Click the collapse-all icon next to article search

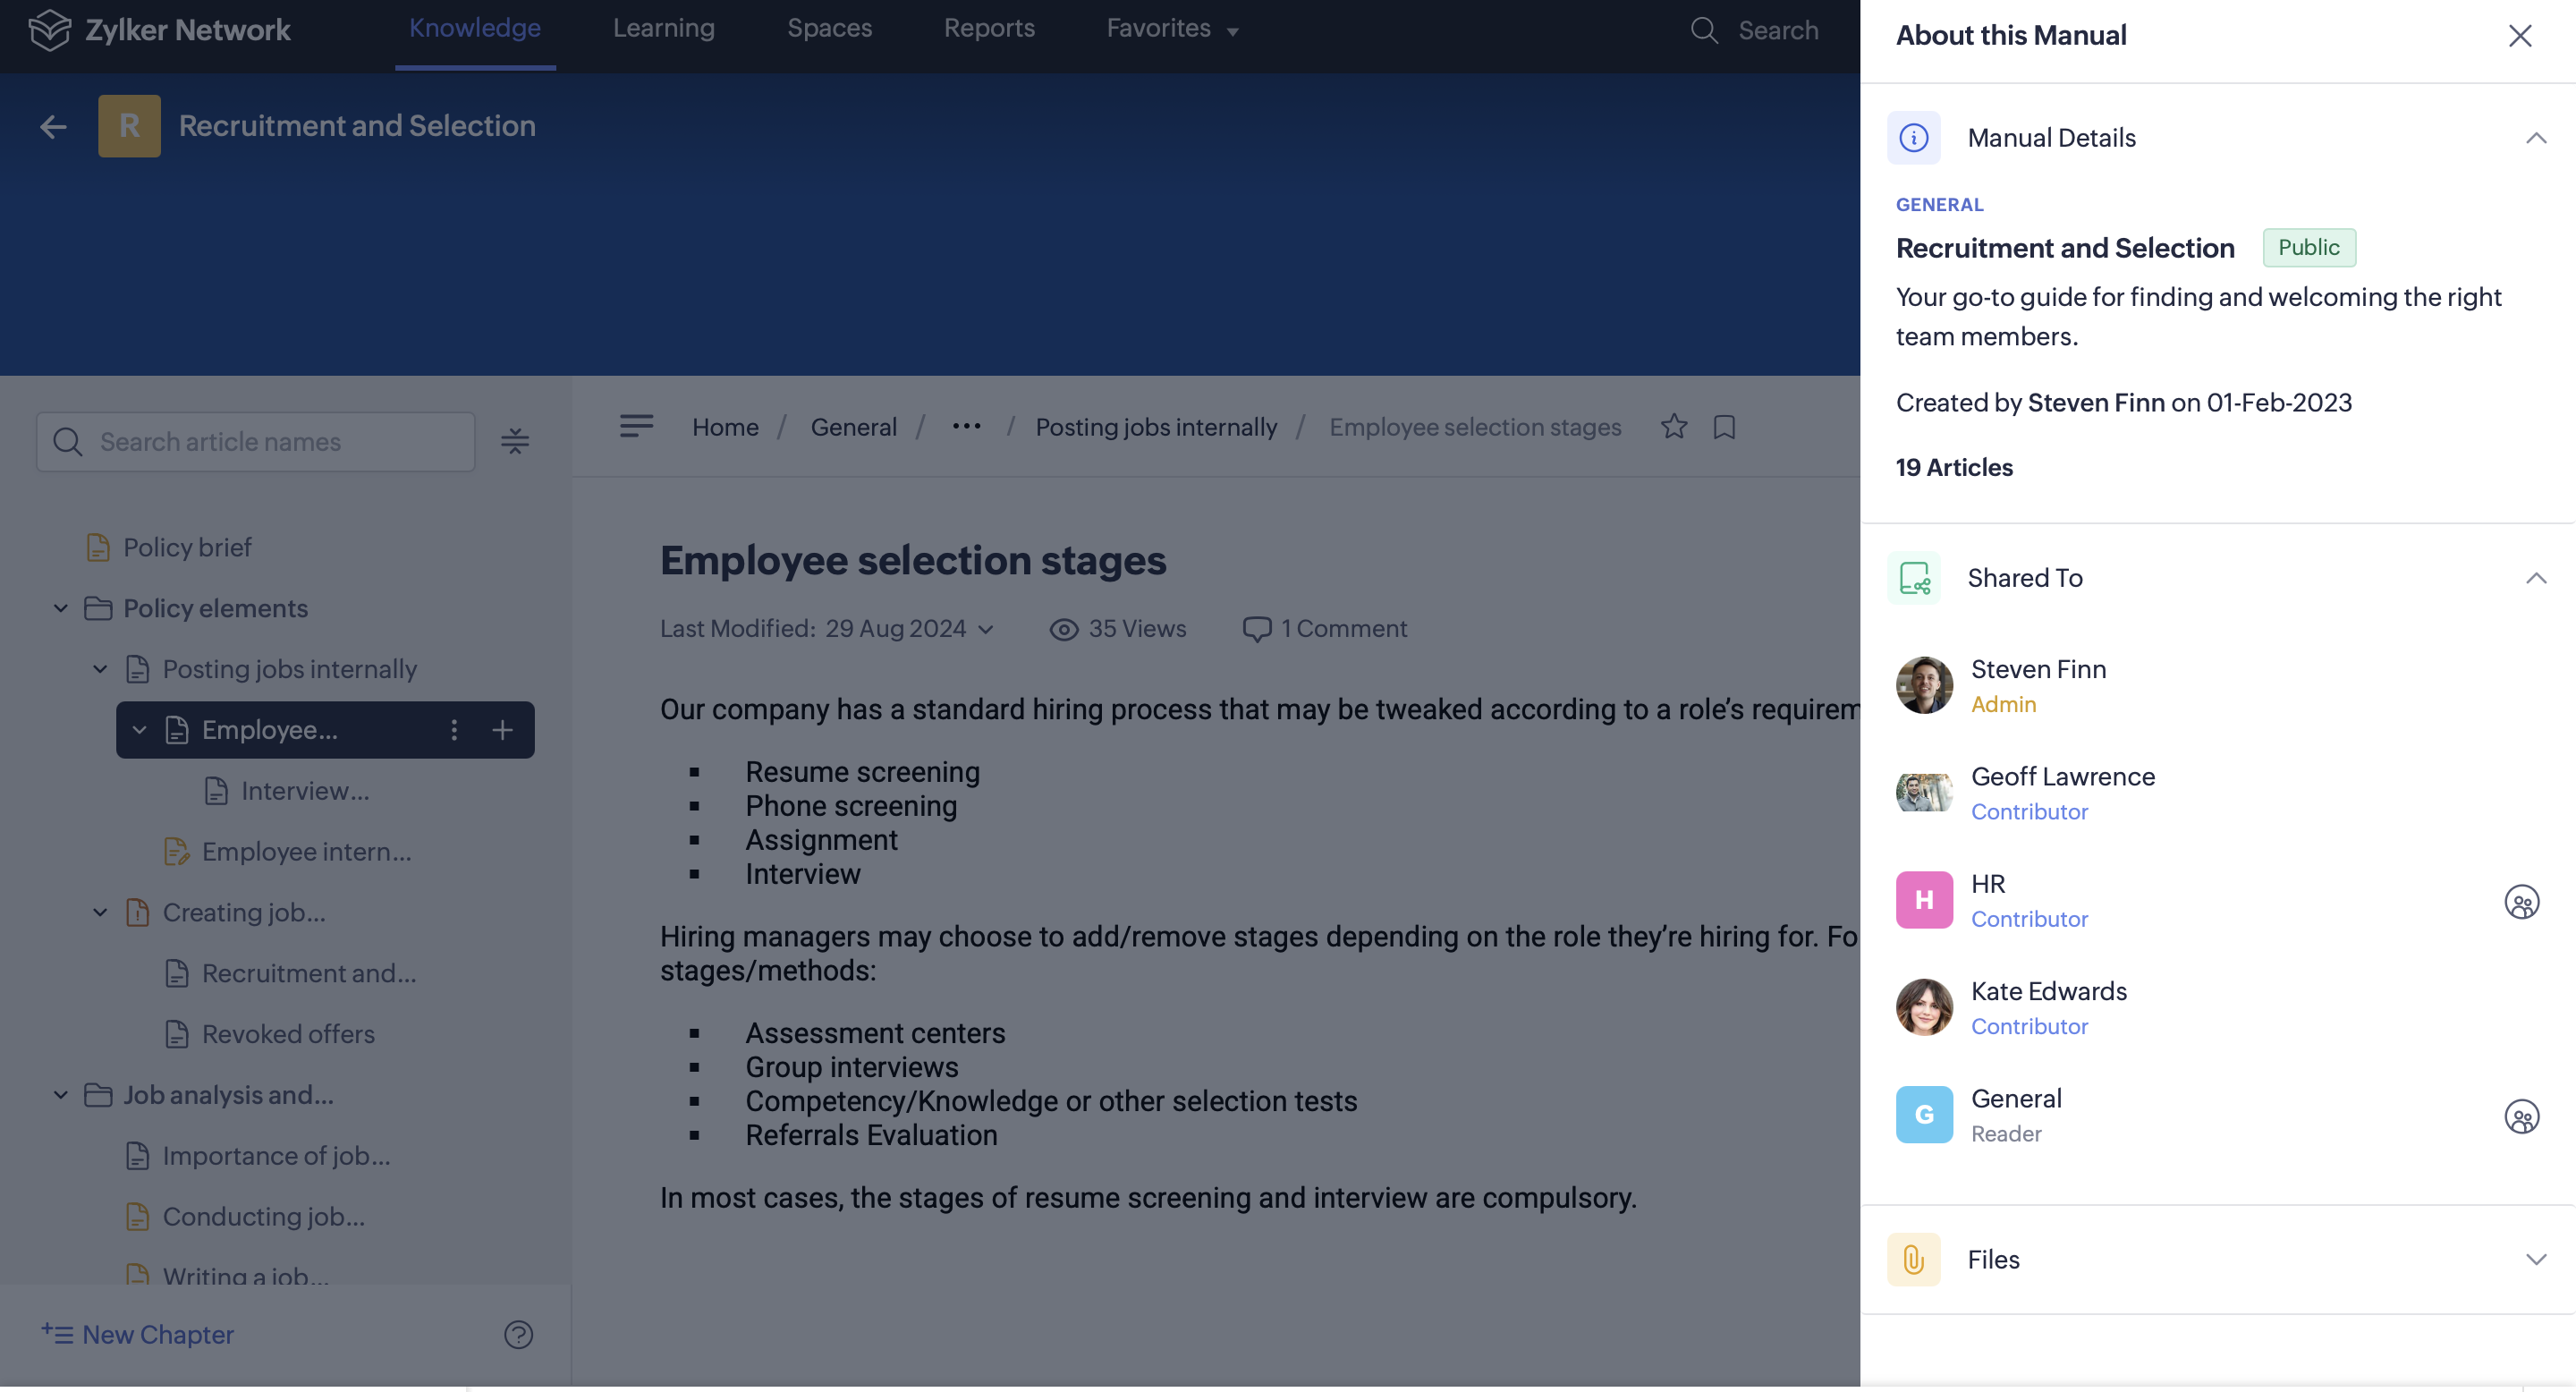(x=515, y=441)
